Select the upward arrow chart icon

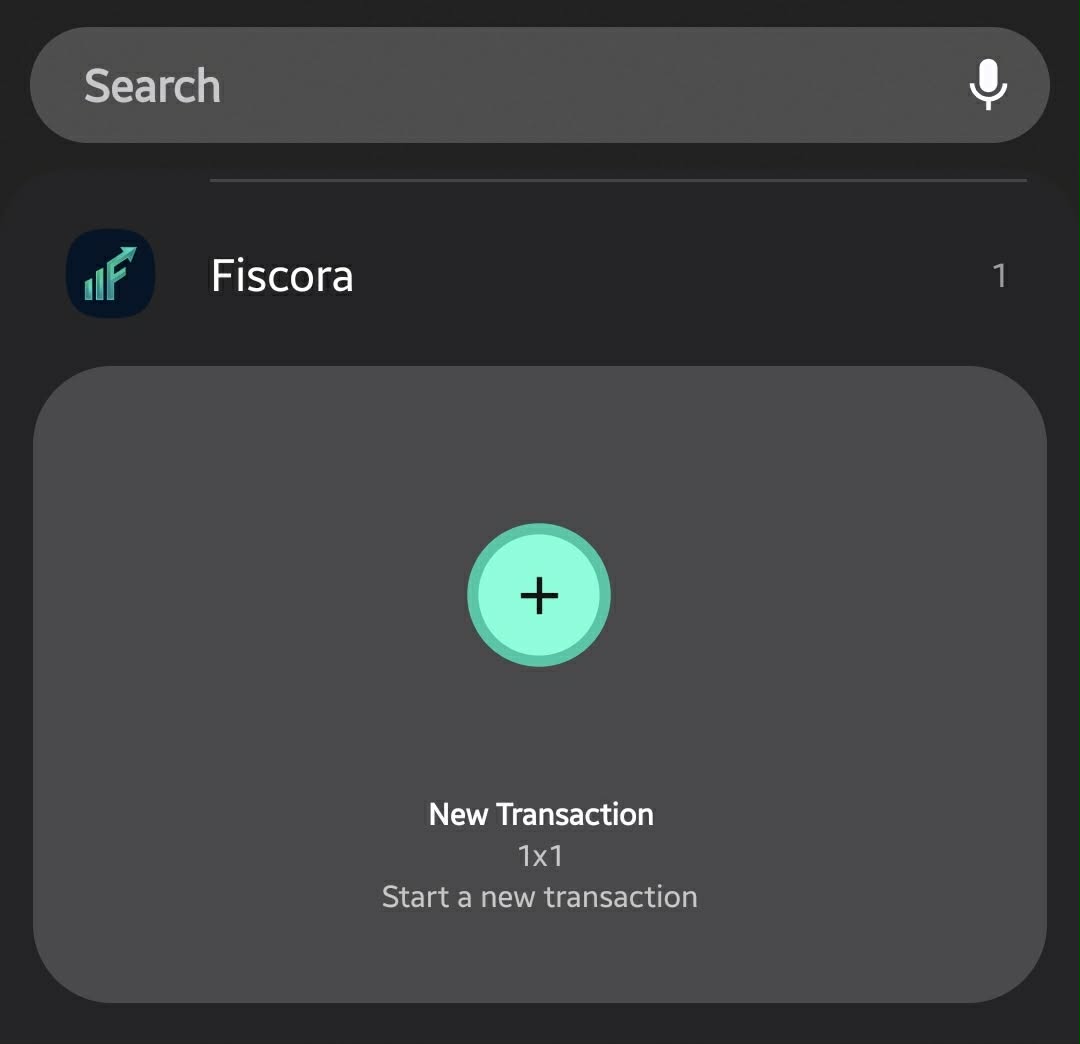point(109,273)
